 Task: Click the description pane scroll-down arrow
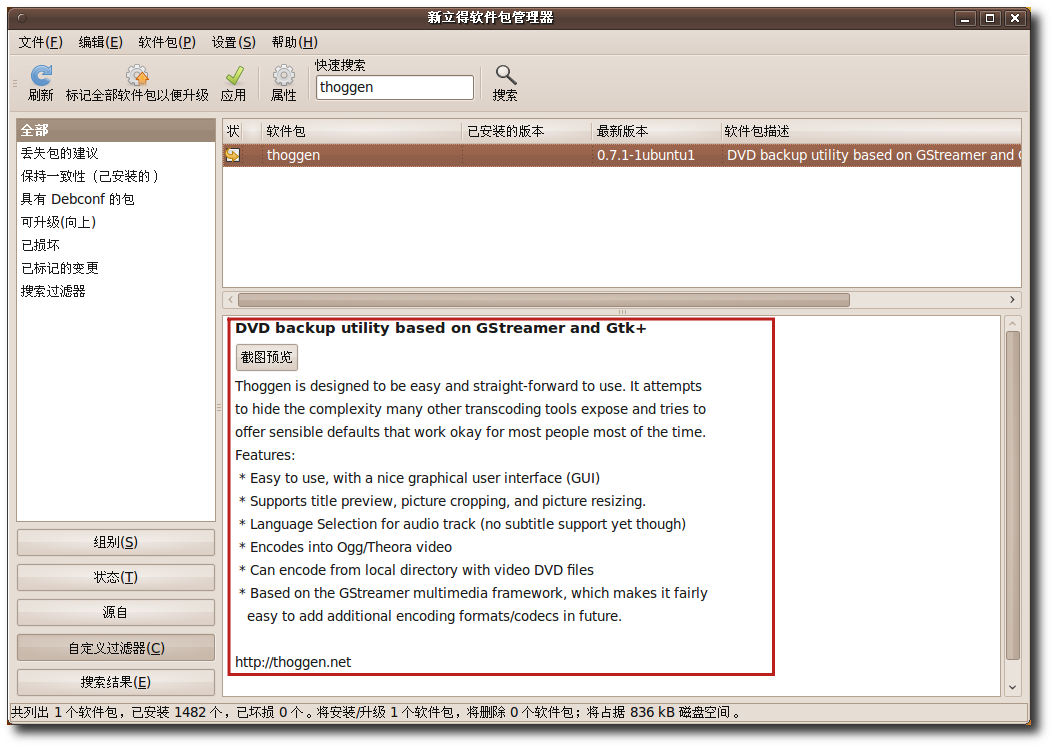pos(1012,688)
